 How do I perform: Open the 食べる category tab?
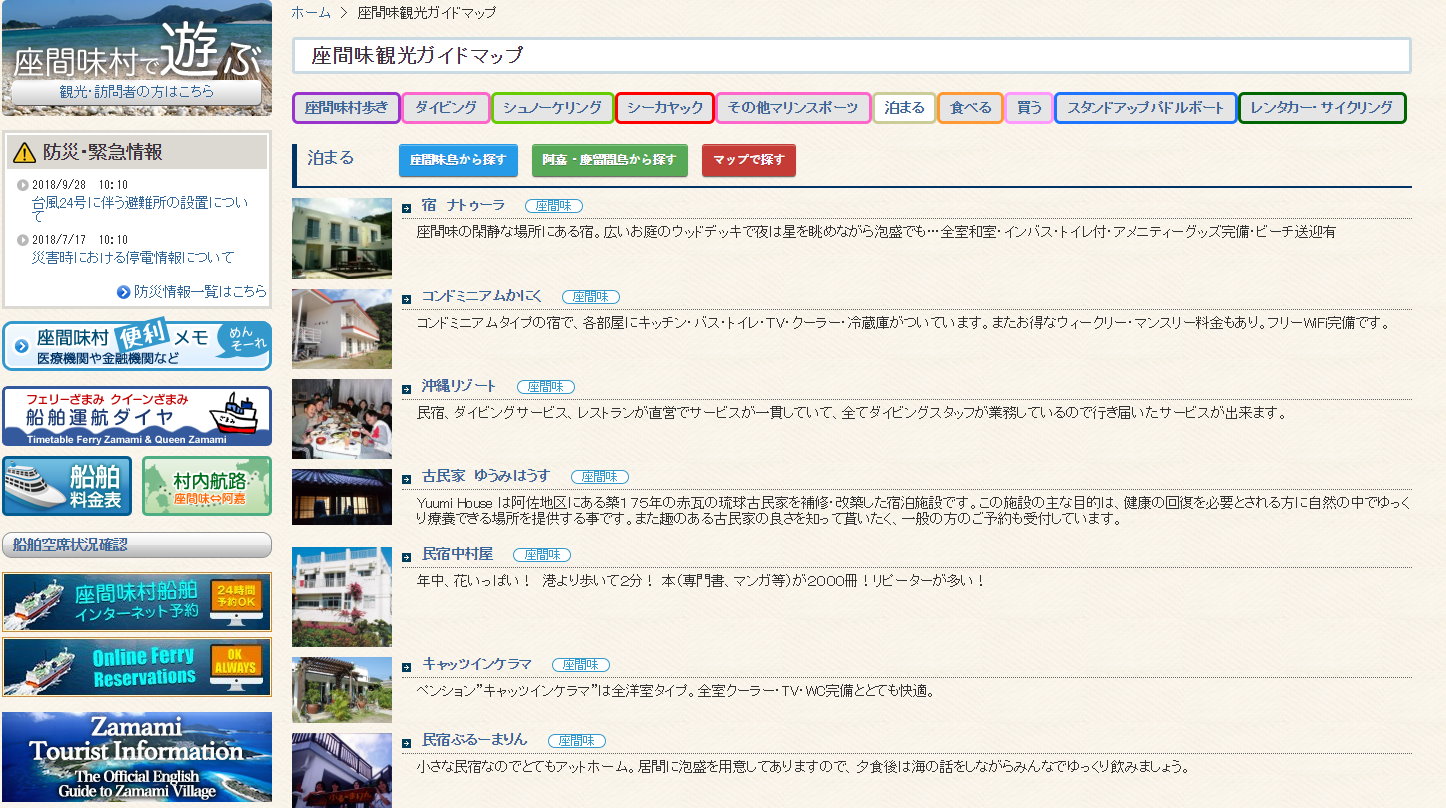pyautogui.click(x=970, y=108)
